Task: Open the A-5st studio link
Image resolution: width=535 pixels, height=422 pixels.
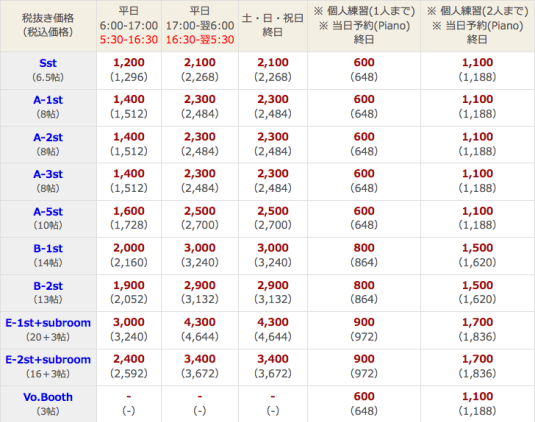Action: 48,212
